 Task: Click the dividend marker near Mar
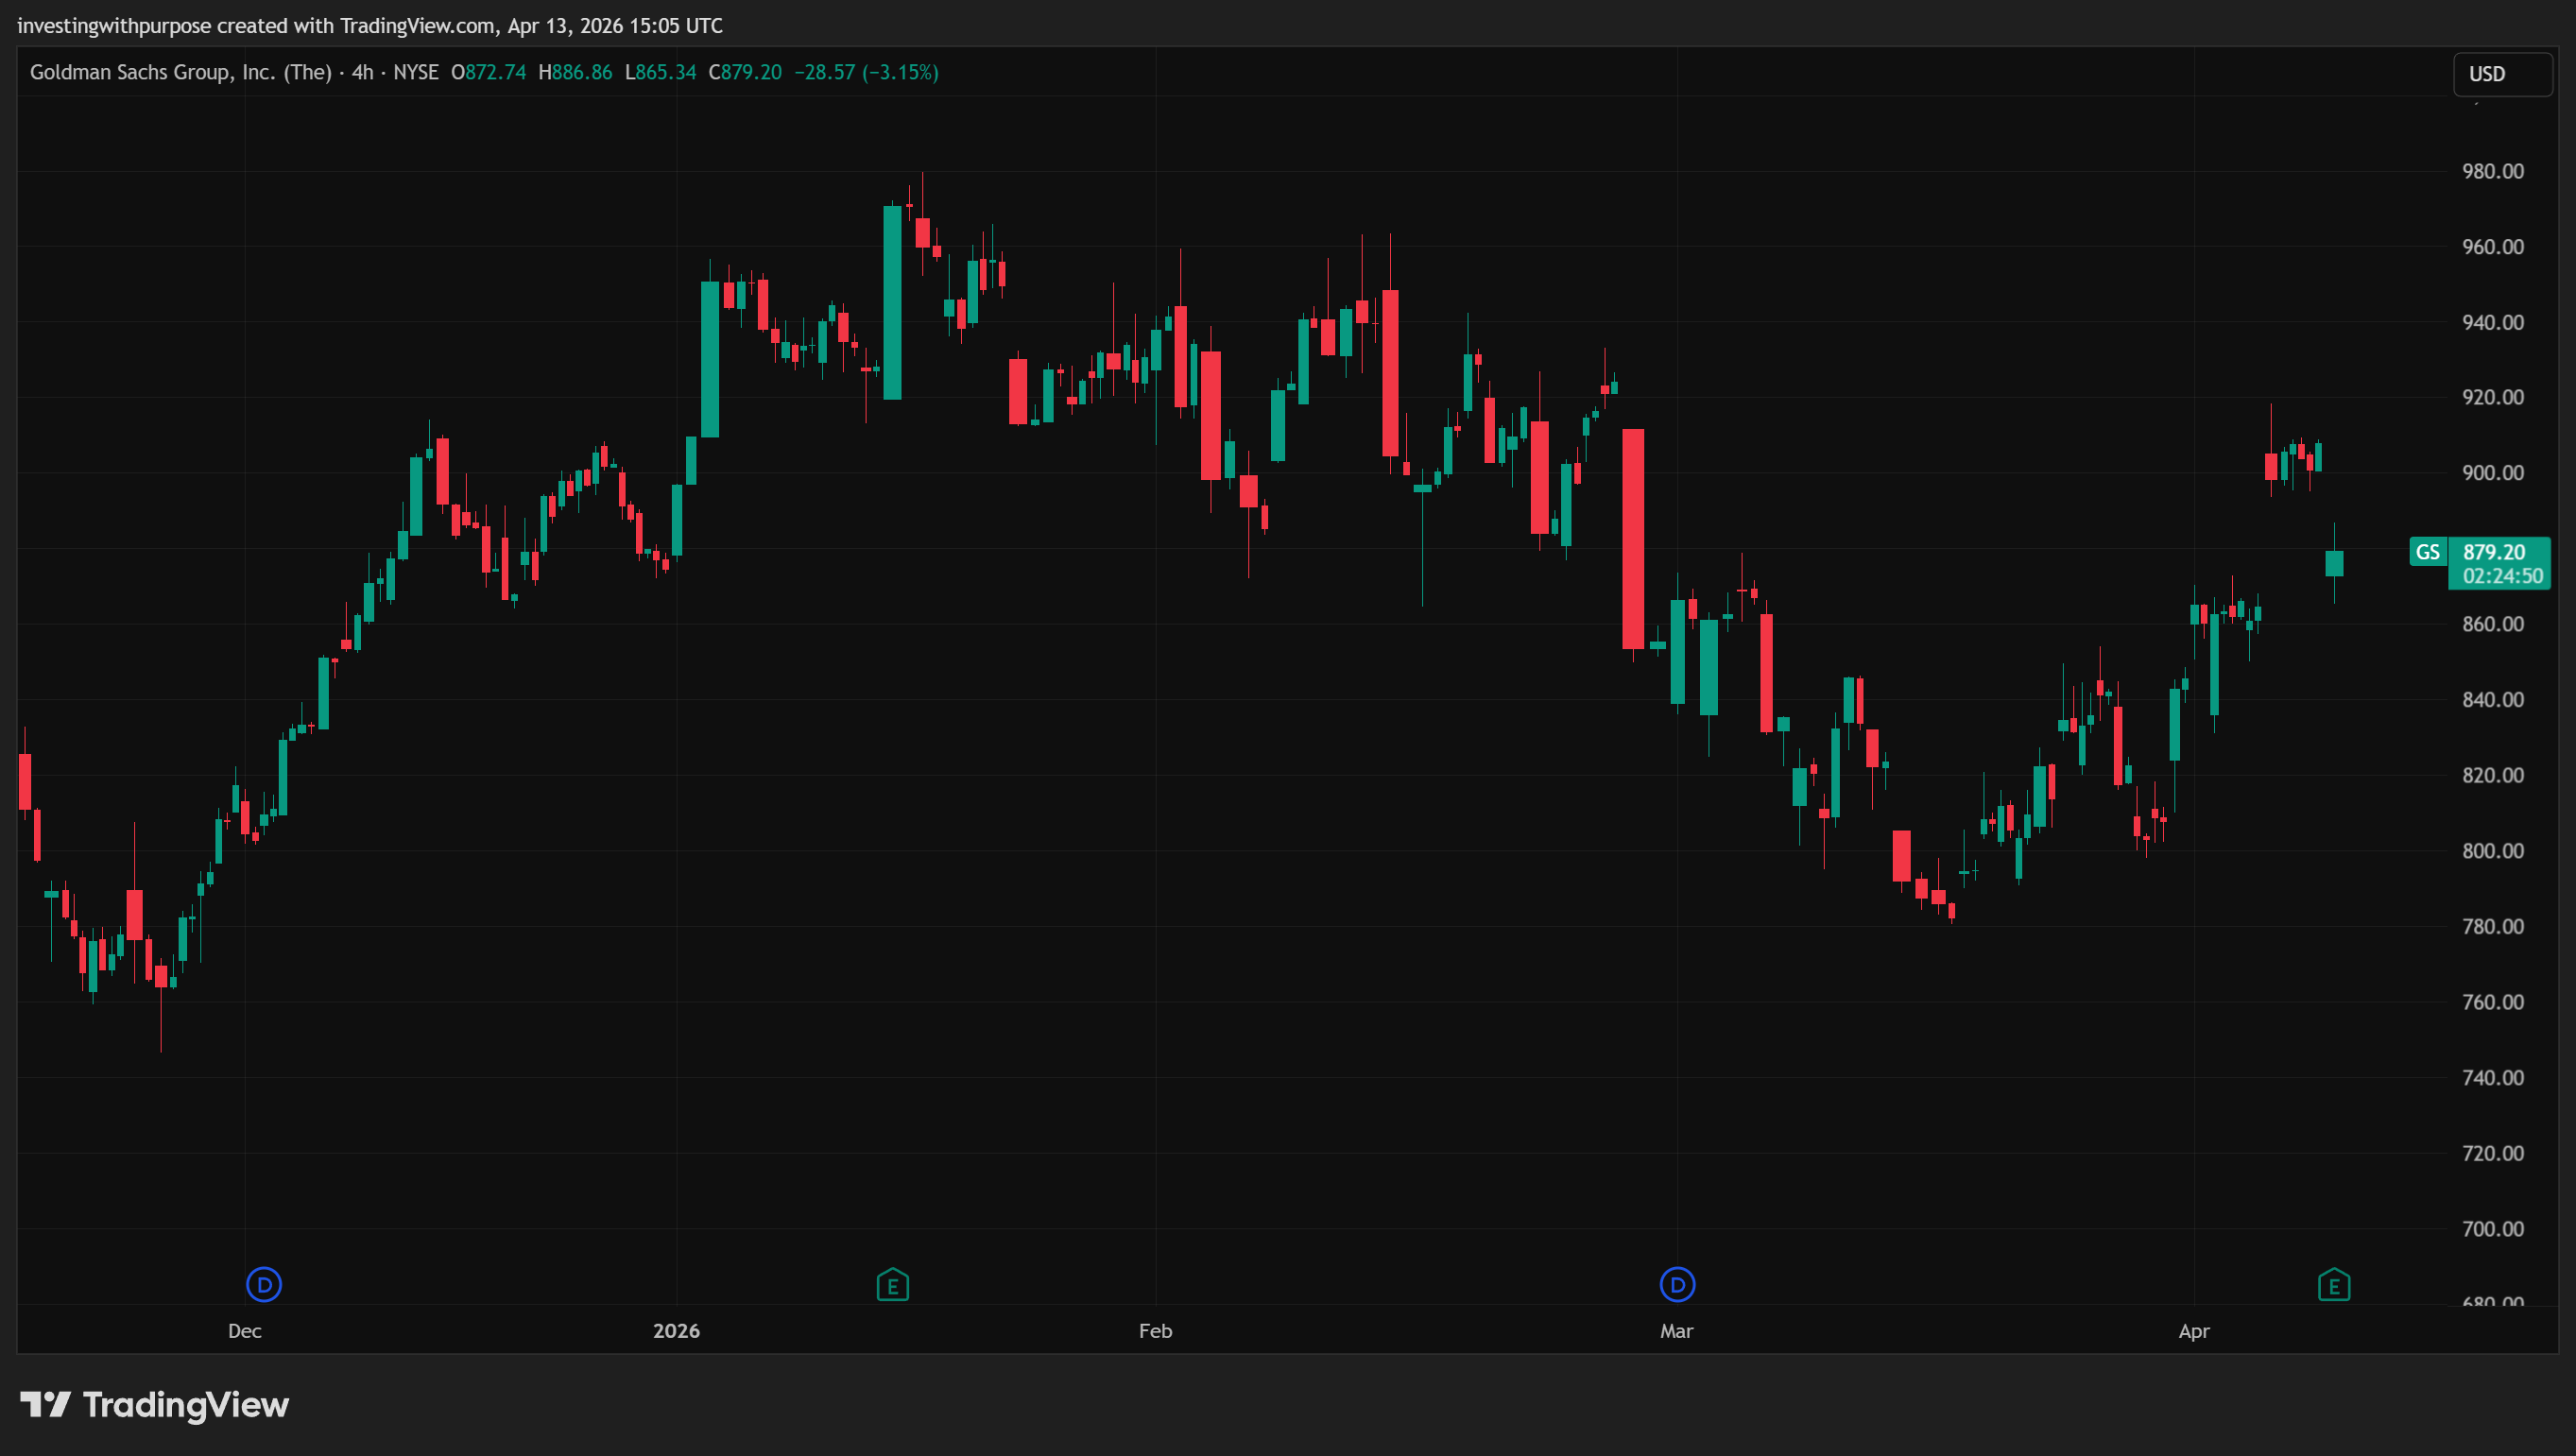(1677, 1284)
